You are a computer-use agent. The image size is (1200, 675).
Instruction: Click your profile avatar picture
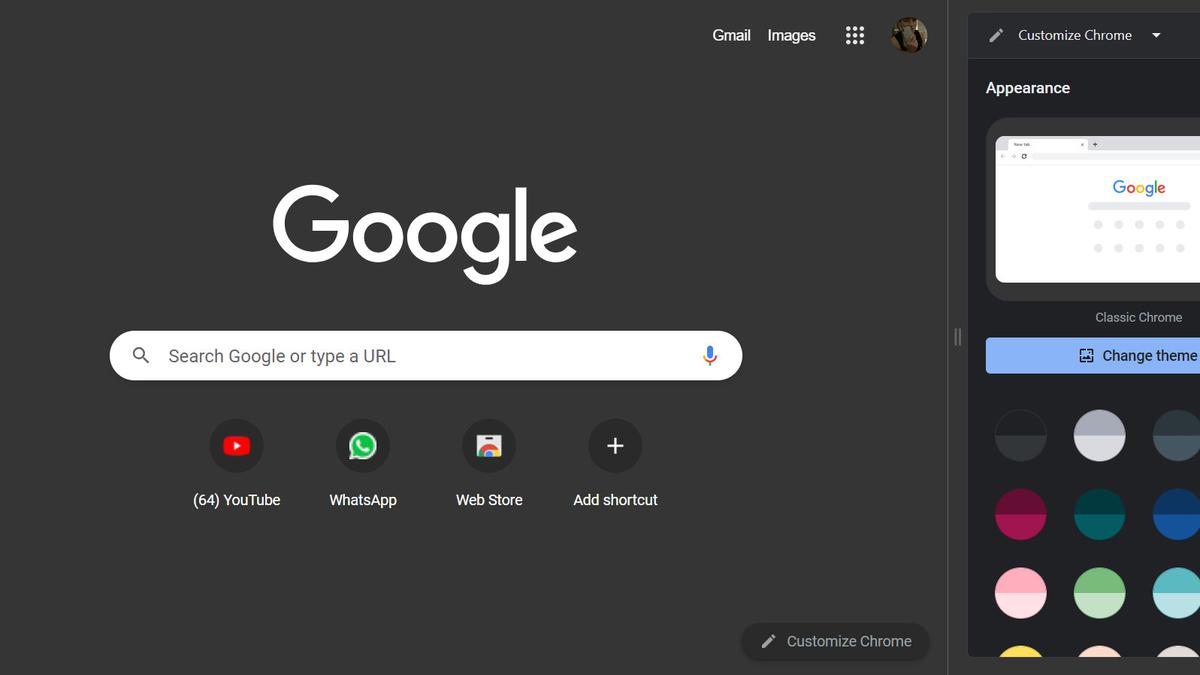pos(908,35)
